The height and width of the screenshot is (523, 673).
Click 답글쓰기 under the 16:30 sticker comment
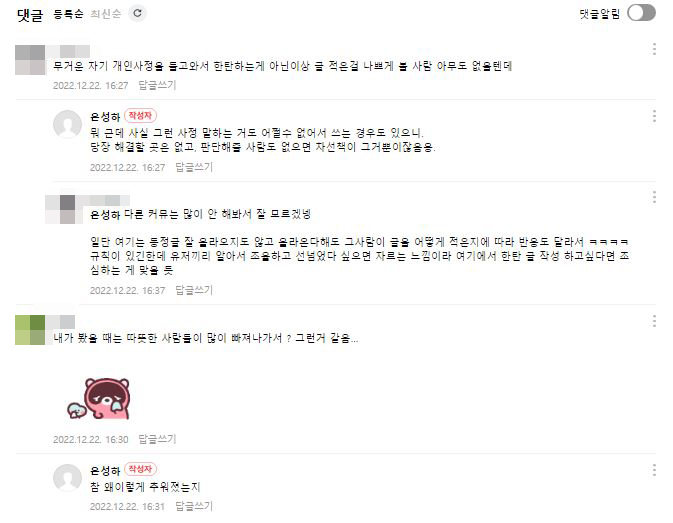[x=157, y=439]
